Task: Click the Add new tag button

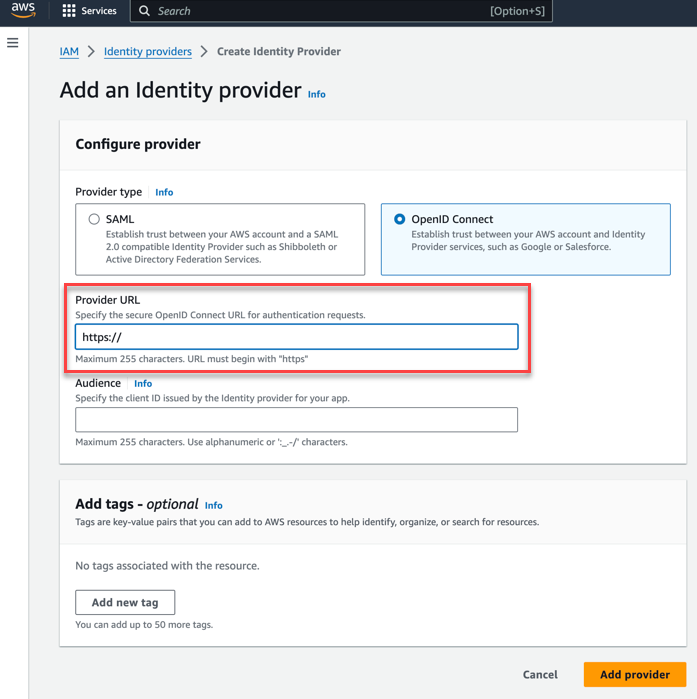Action: 125,603
